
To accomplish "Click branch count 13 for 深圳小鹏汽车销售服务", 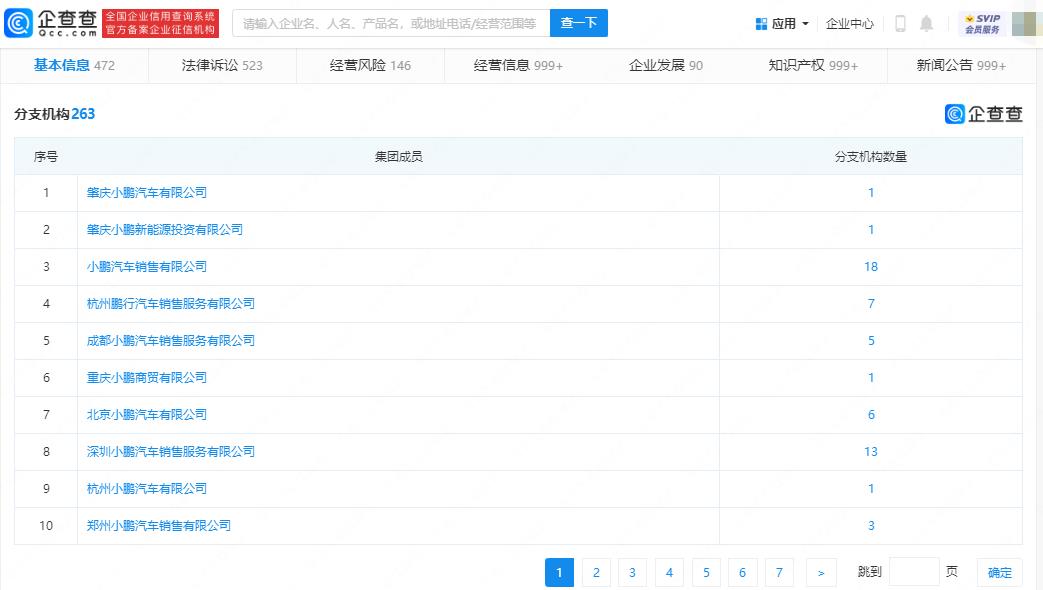I will point(871,452).
